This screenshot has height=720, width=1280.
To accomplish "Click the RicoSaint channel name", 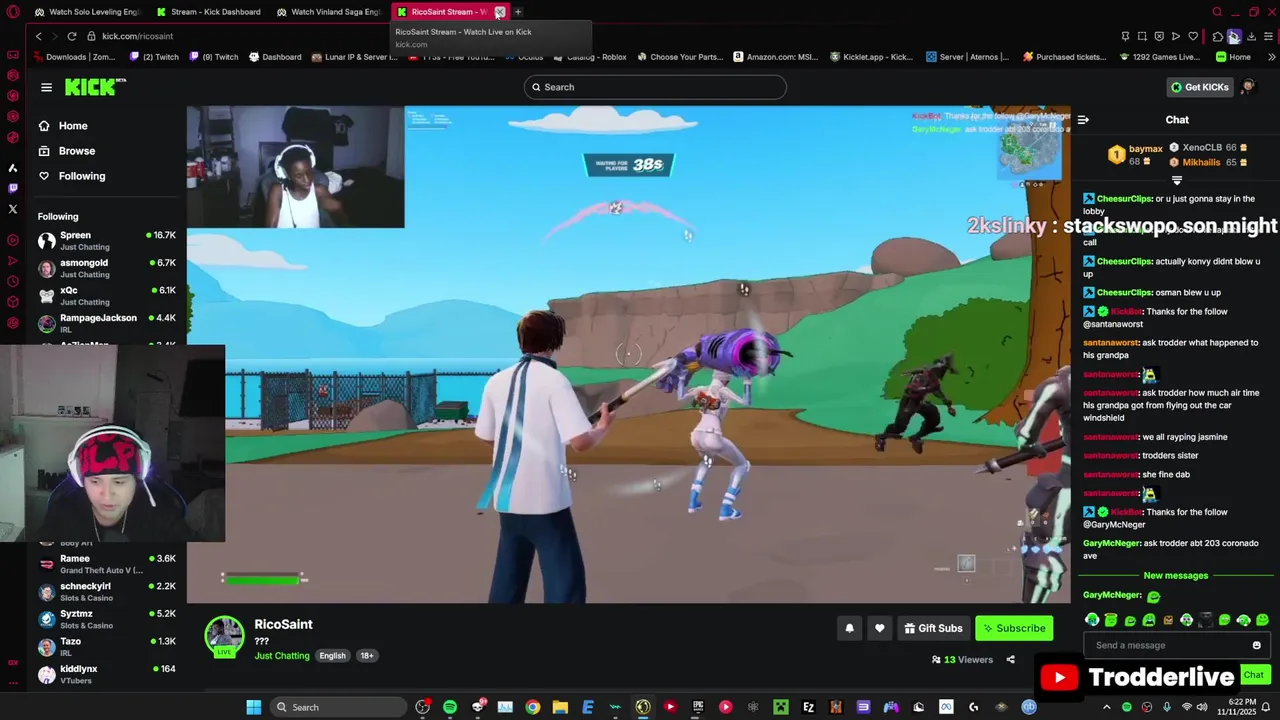I will tap(283, 624).
